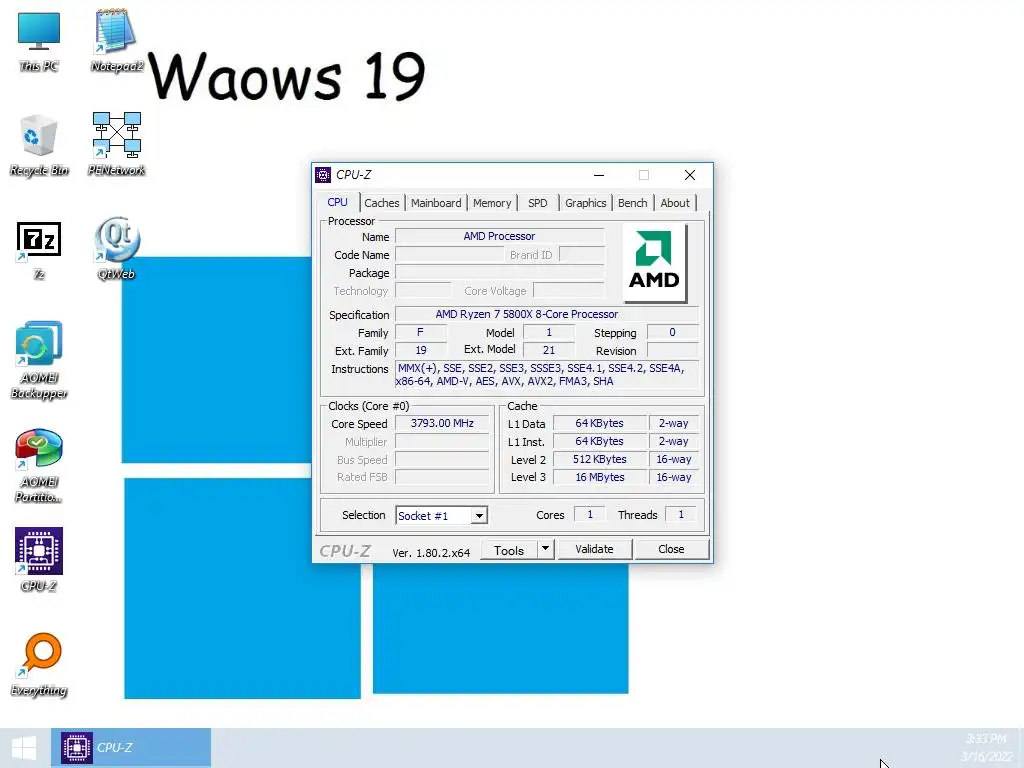Click the taskbar clock and date
The image size is (1024, 768).
pos(986,748)
